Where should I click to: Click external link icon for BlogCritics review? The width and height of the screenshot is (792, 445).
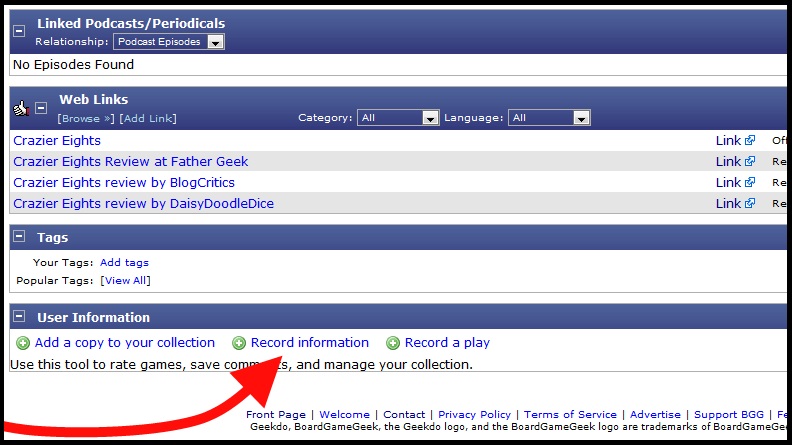point(749,183)
